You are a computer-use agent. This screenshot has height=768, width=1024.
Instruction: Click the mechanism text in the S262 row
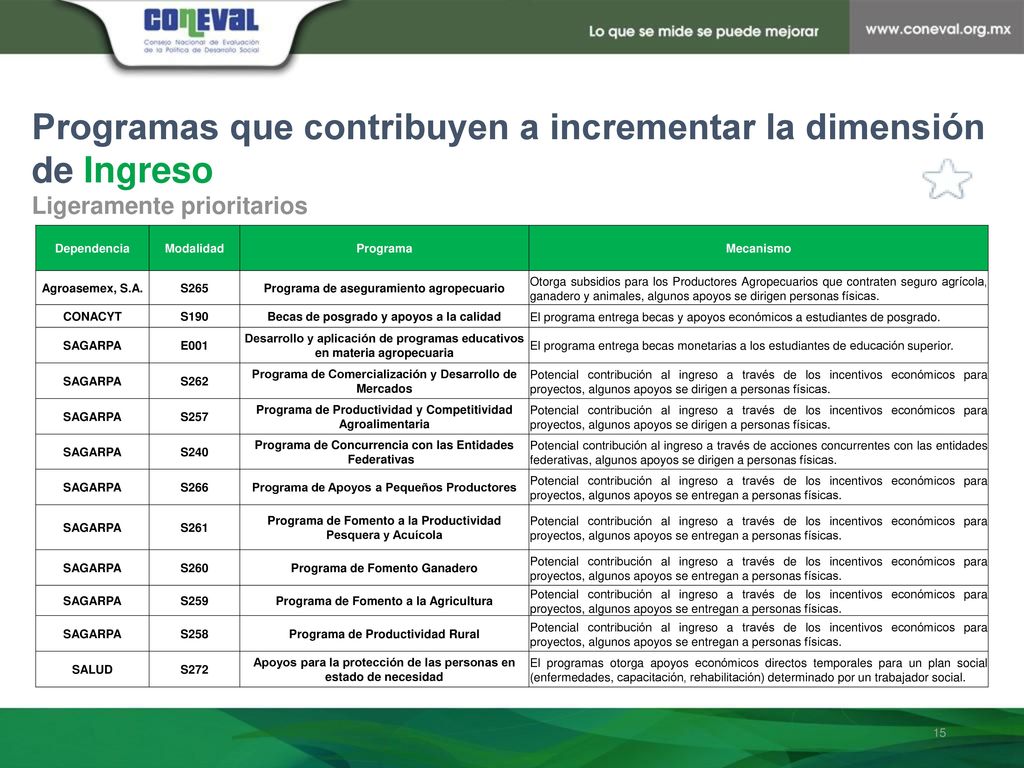(758, 382)
